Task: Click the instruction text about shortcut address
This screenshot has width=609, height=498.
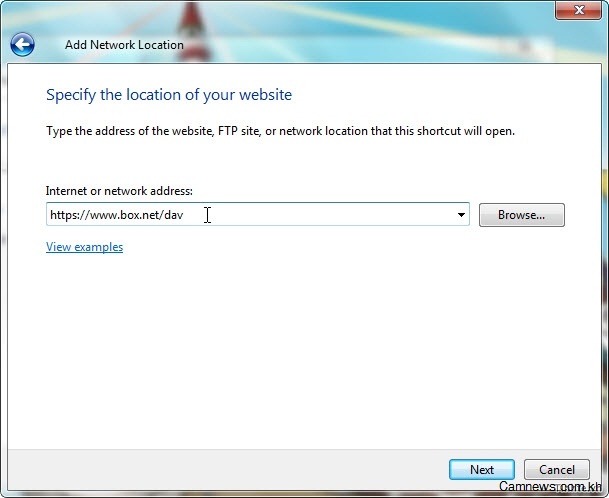Action: tap(280, 131)
